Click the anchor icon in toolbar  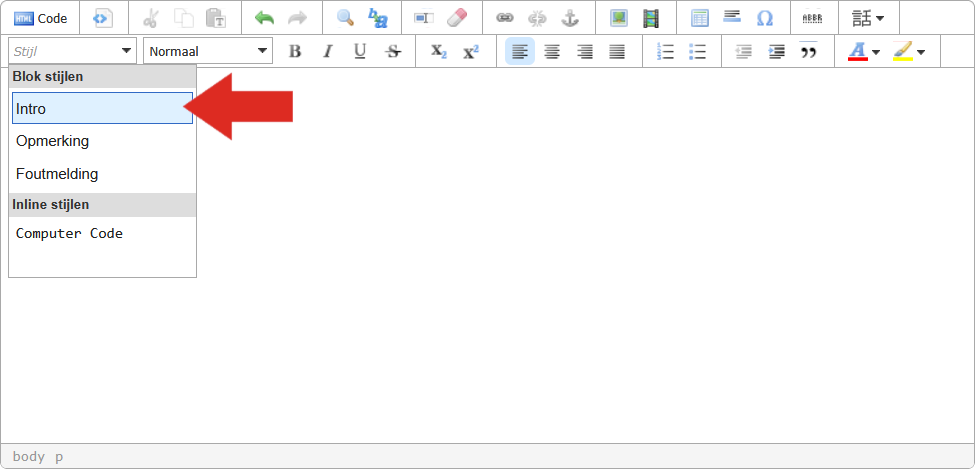pyautogui.click(x=569, y=18)
